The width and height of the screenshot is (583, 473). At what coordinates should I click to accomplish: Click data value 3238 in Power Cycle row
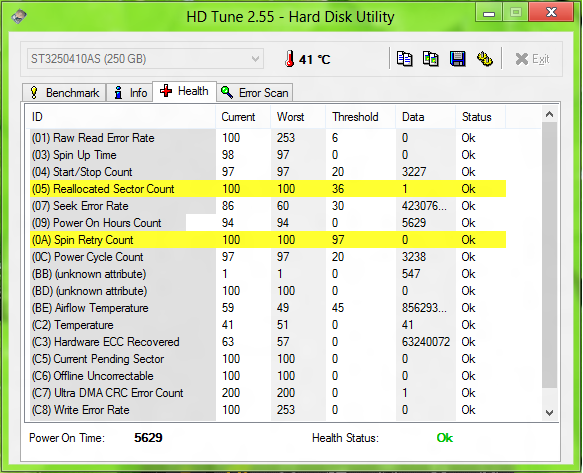tap(414, 257)
